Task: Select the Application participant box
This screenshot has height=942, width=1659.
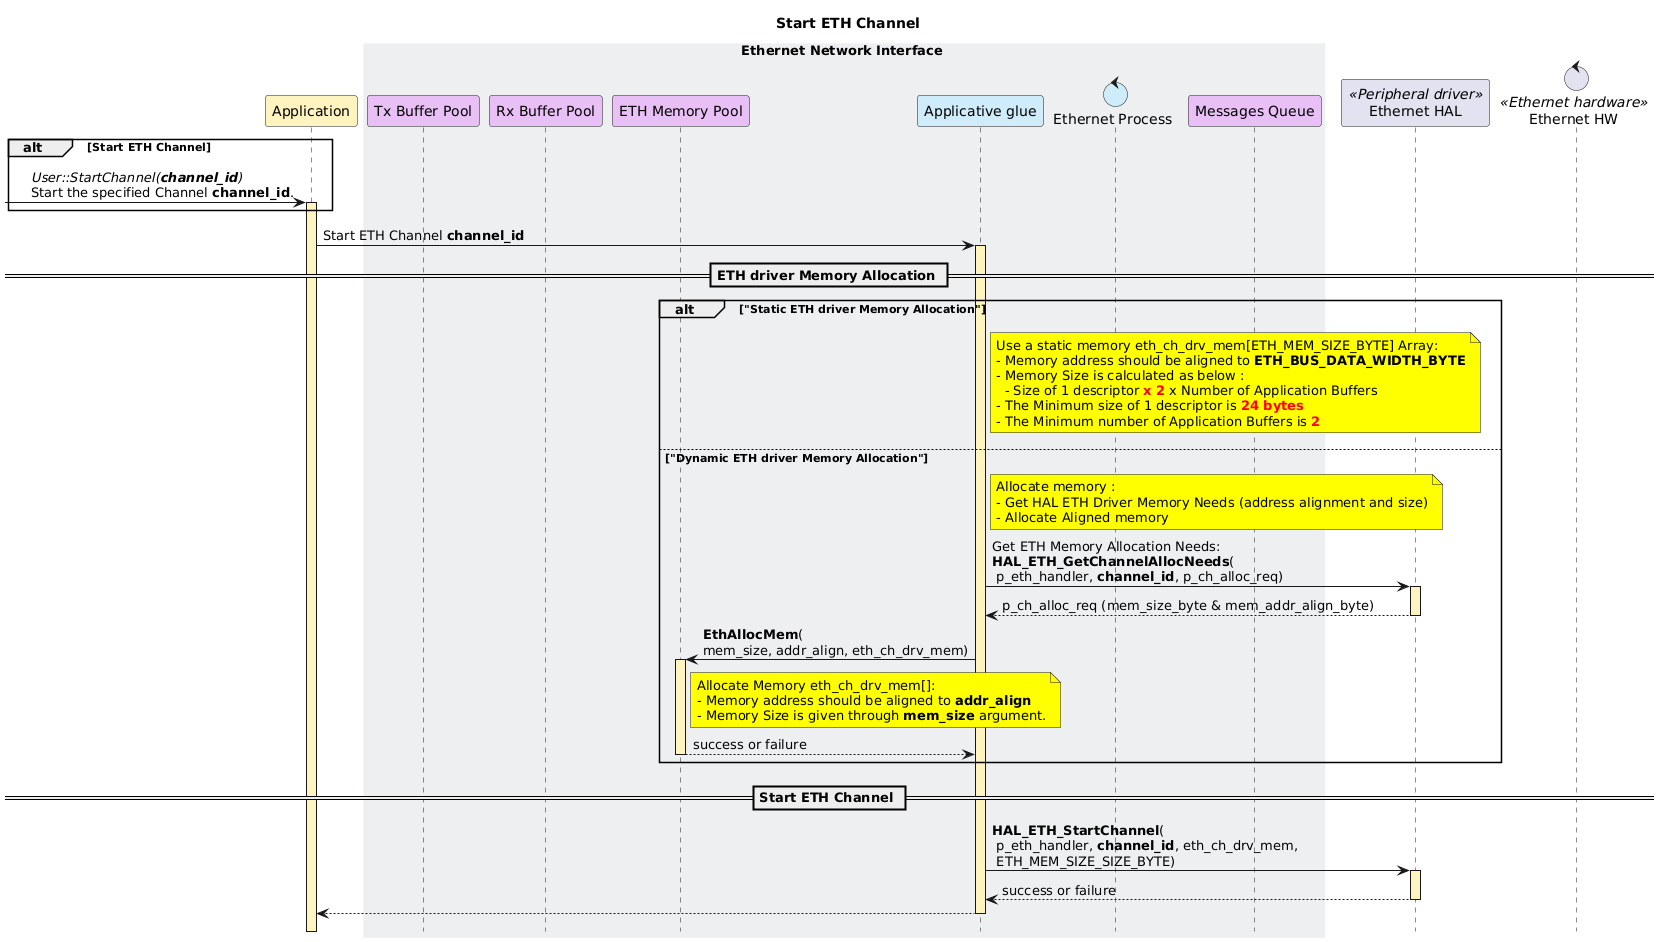Action: coord(311,111)
